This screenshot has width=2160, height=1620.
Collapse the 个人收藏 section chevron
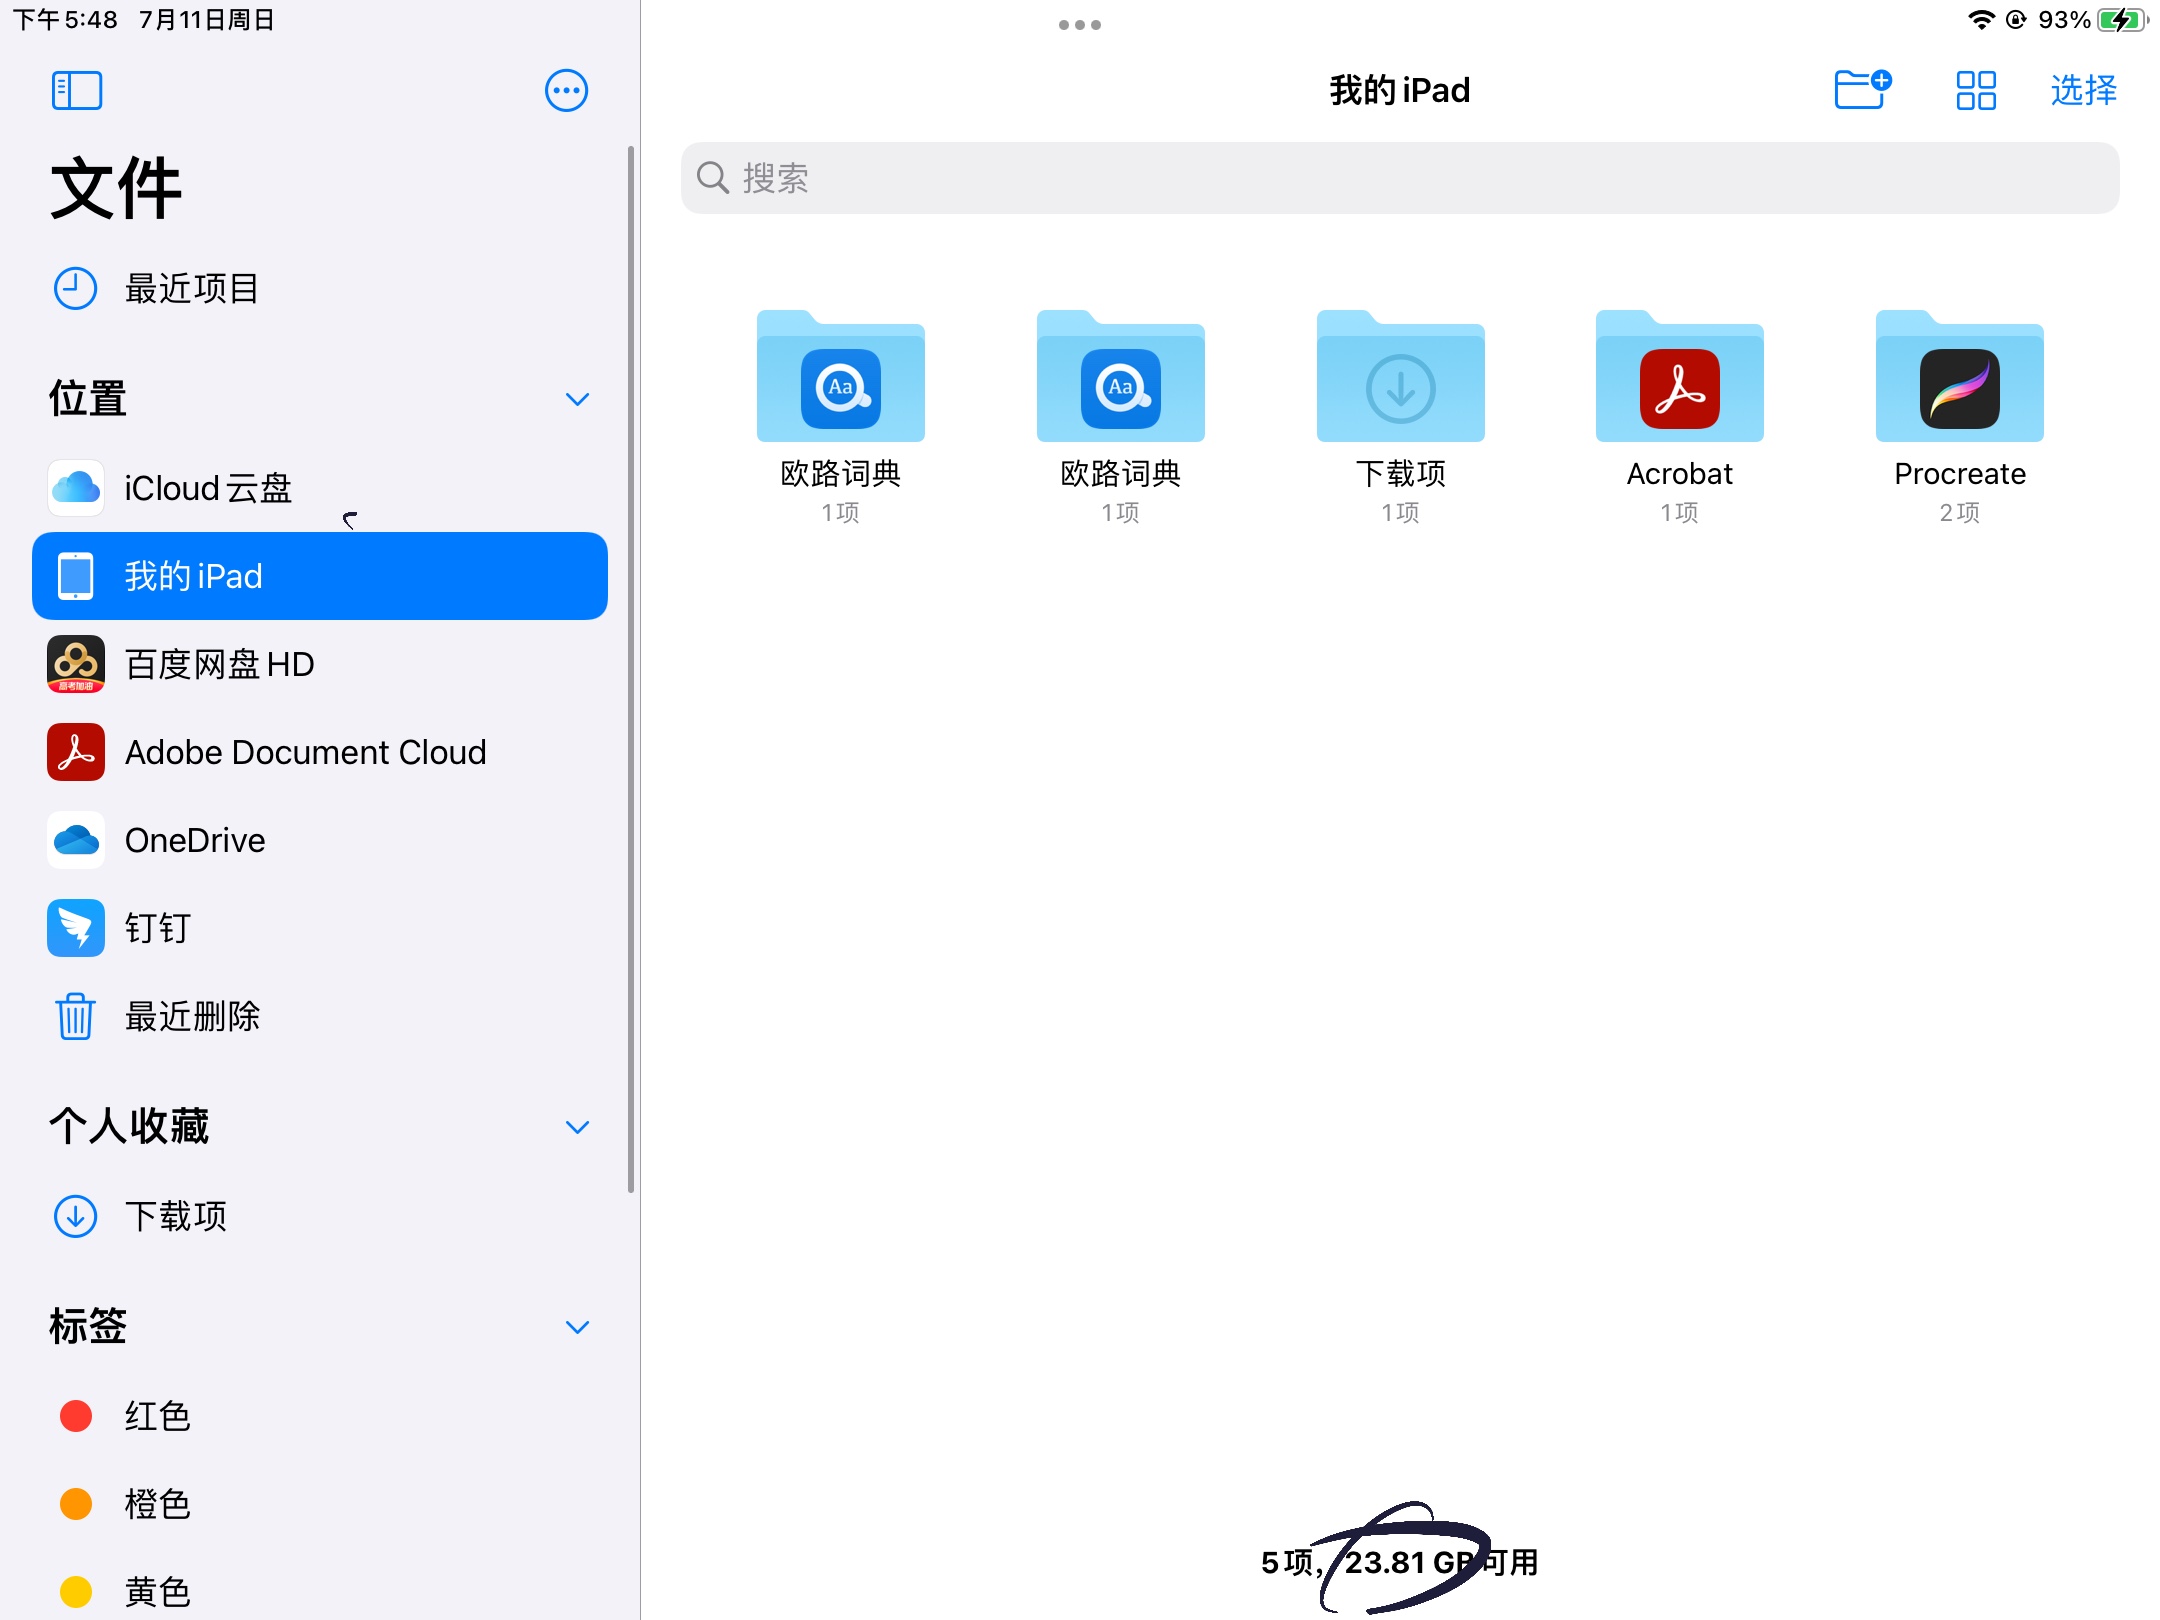point(577,1127)
